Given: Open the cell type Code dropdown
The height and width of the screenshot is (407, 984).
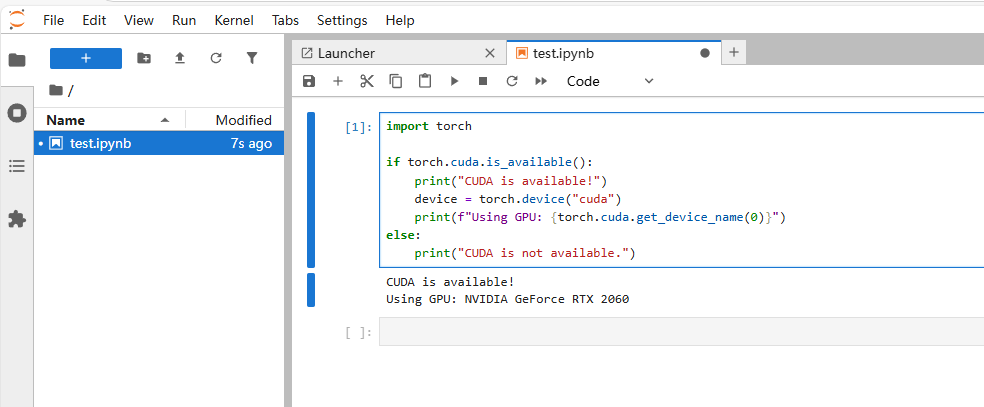Looking at the screenshot, I should pos(610,81).
